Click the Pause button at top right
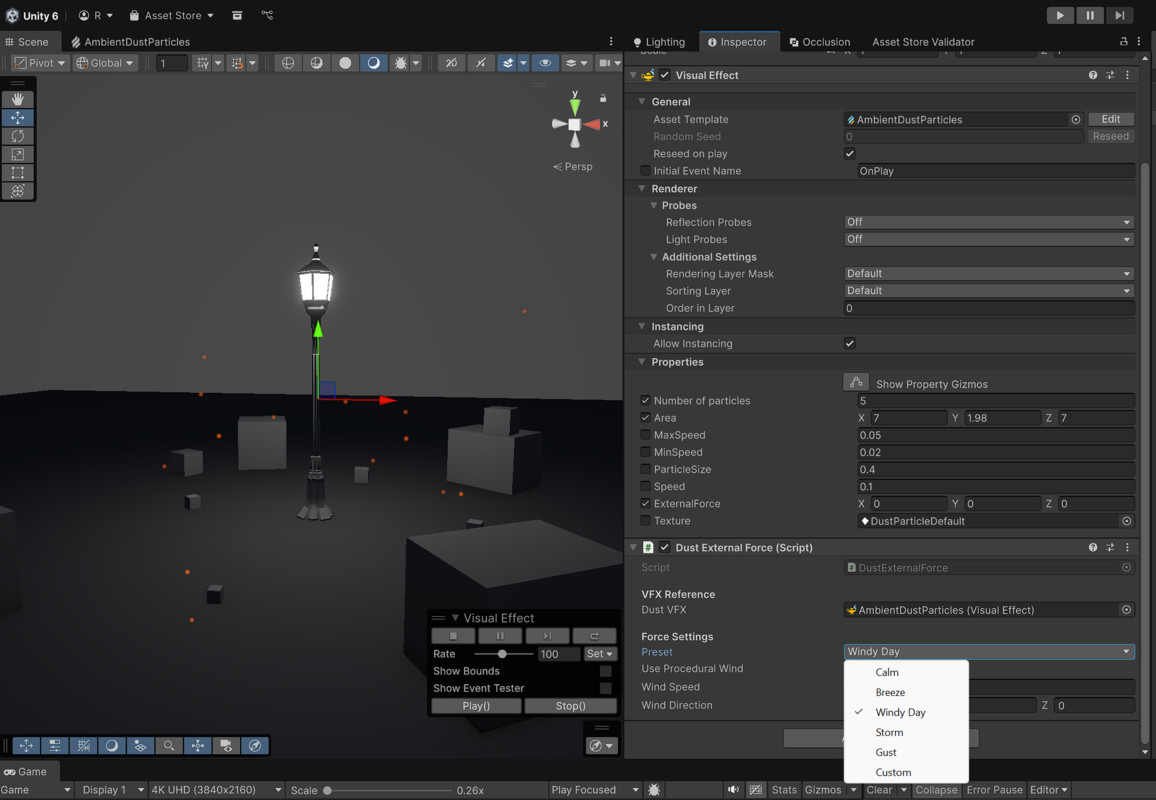 click(1089, 15)
